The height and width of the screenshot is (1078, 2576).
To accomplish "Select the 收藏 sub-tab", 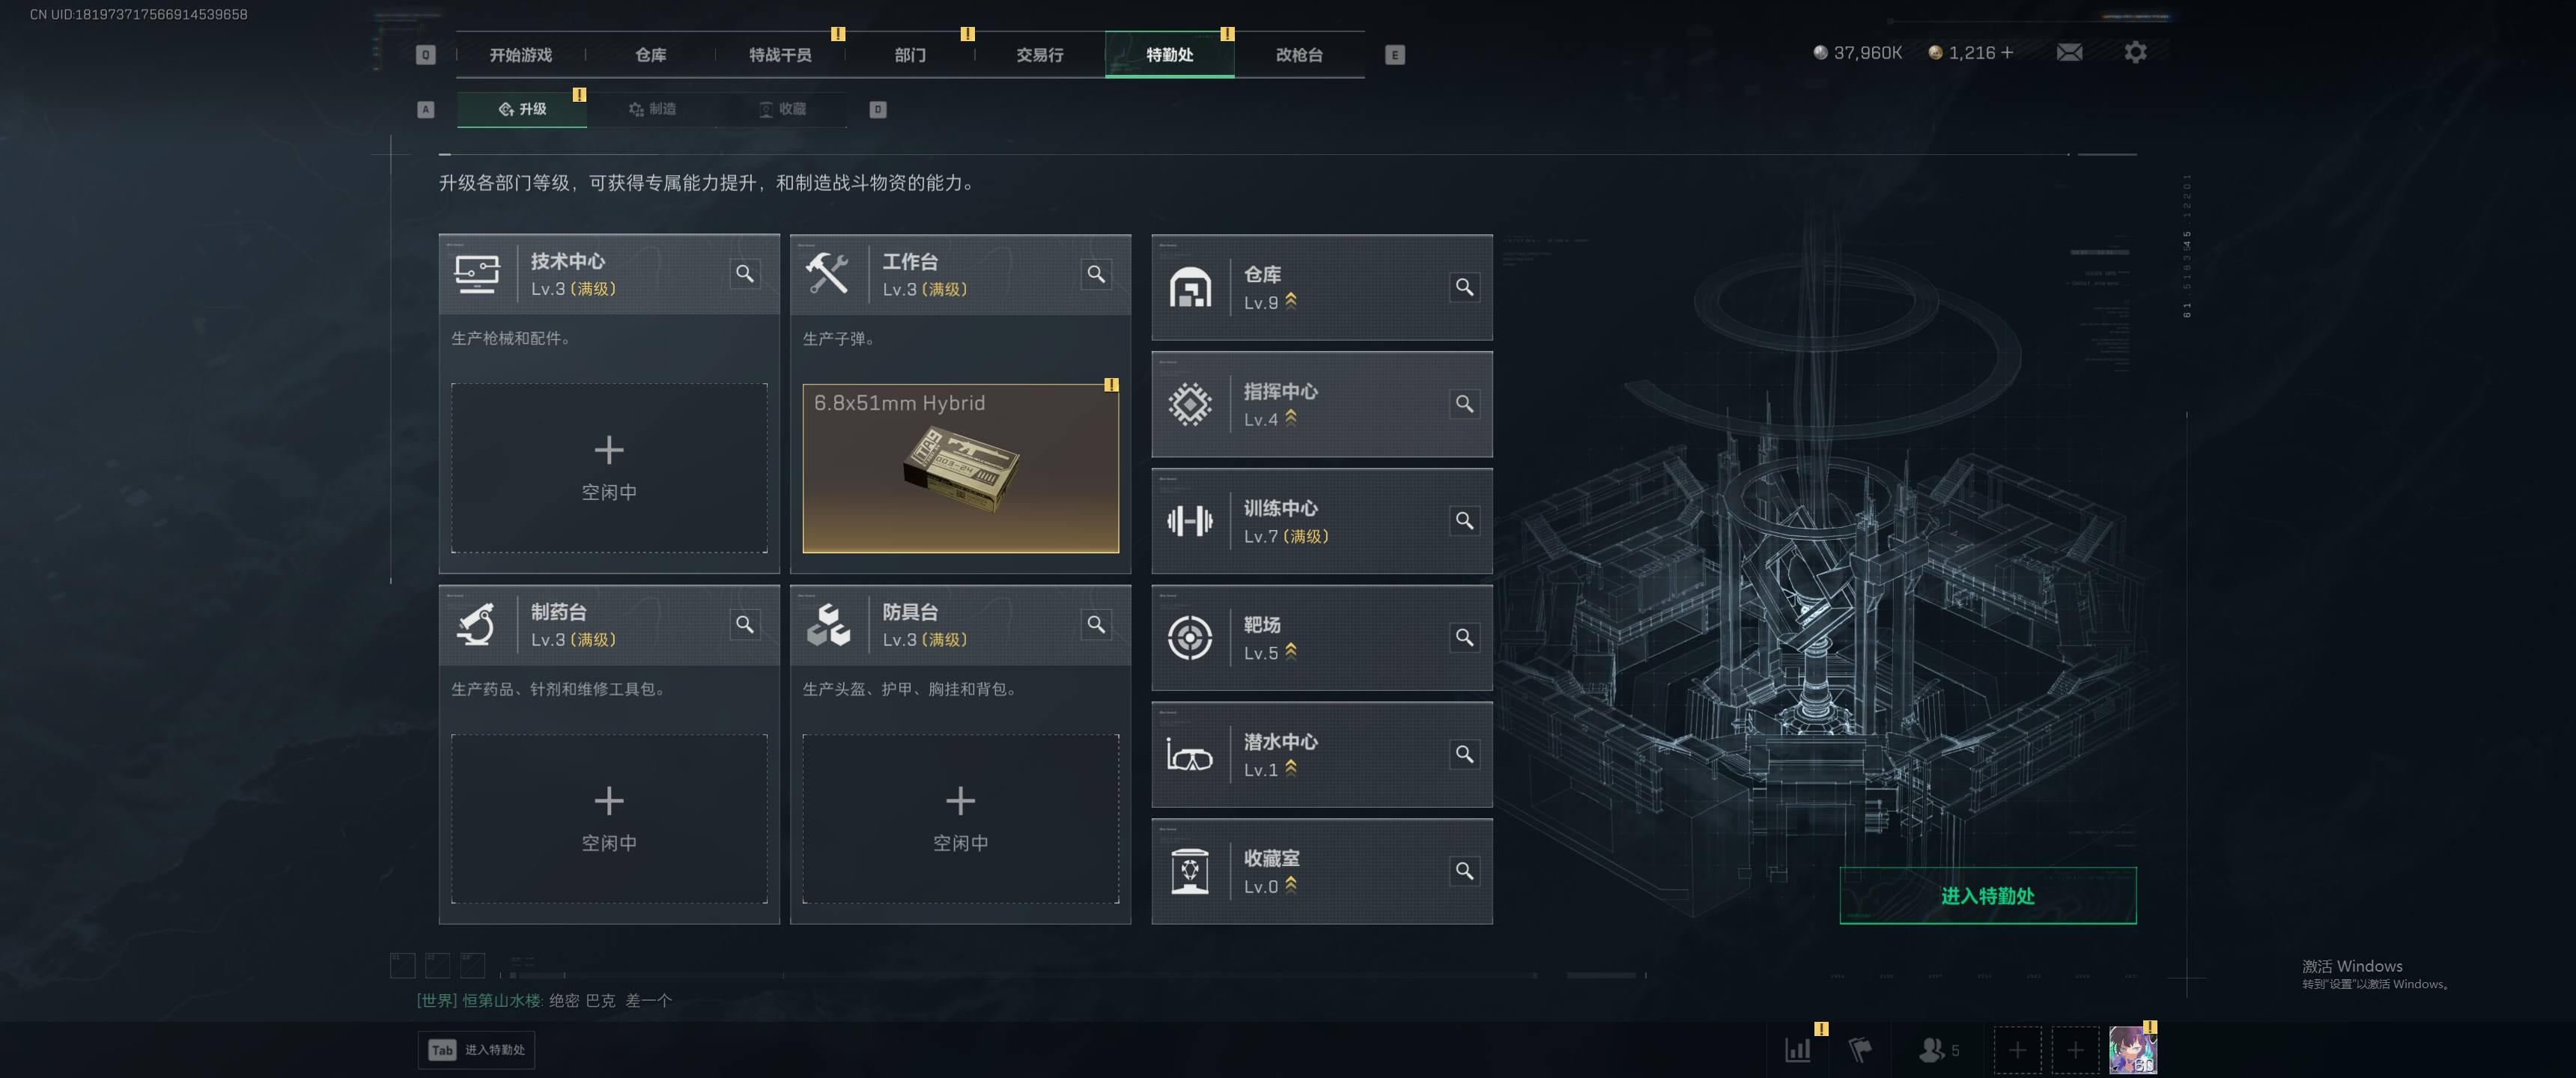I will point(782,109).
